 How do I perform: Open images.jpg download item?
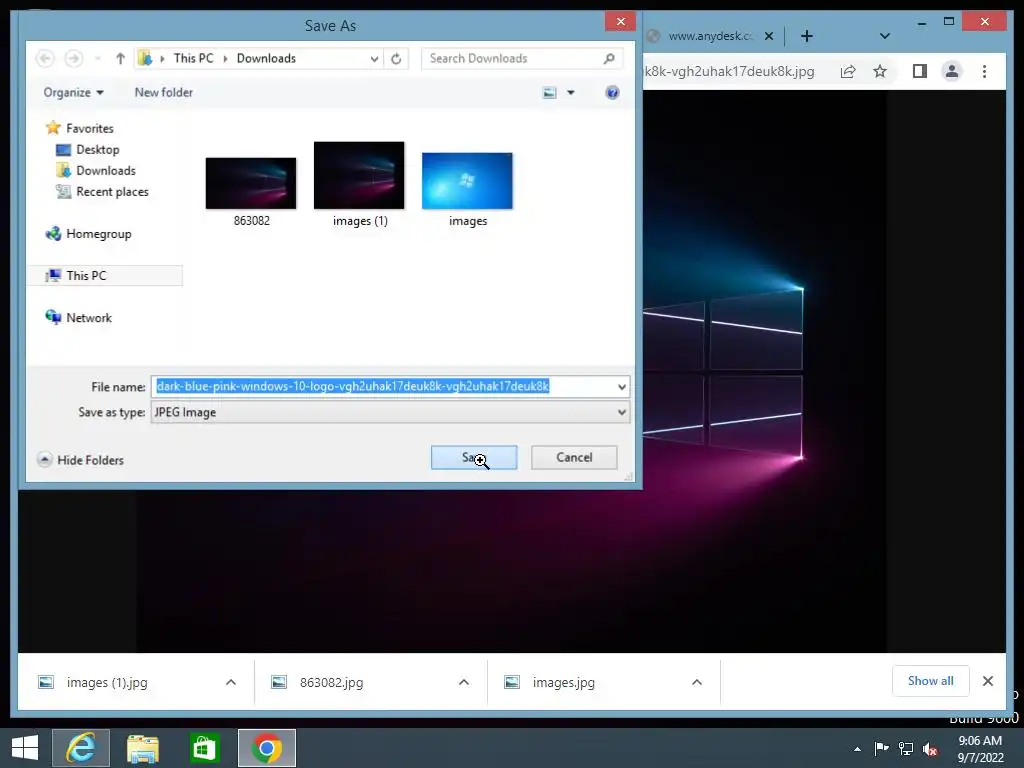click(563, 682)
